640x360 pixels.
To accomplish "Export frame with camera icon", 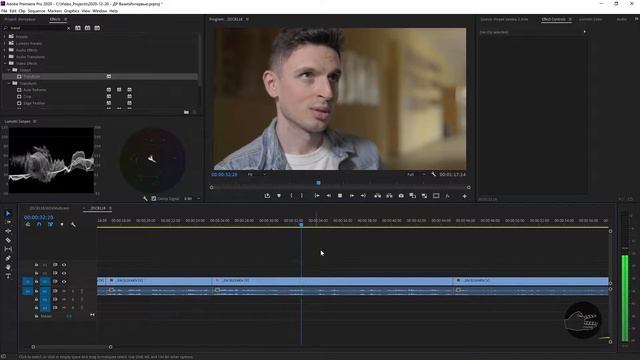I will click(401, 196).
